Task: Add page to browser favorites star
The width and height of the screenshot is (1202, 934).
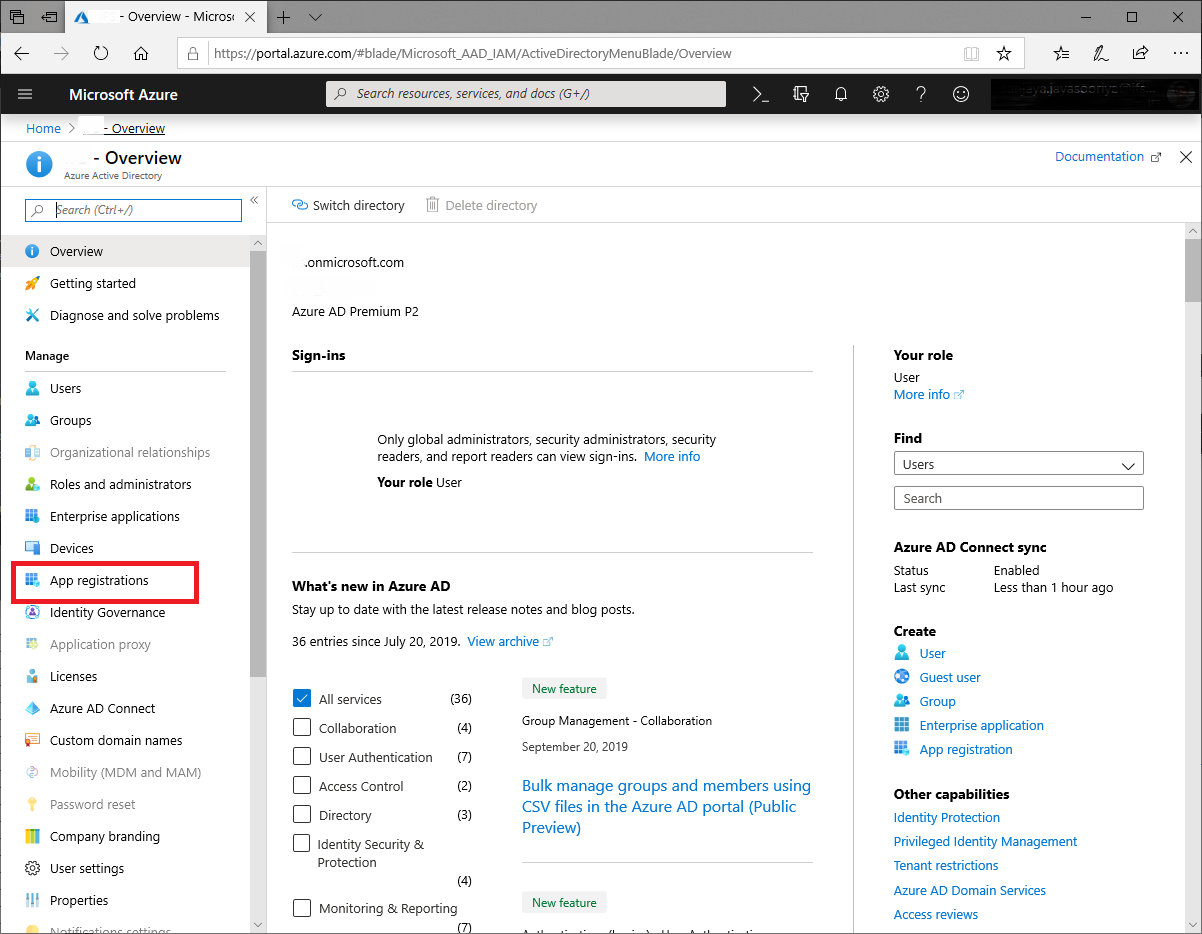Action: click(x=1004, y=53)
